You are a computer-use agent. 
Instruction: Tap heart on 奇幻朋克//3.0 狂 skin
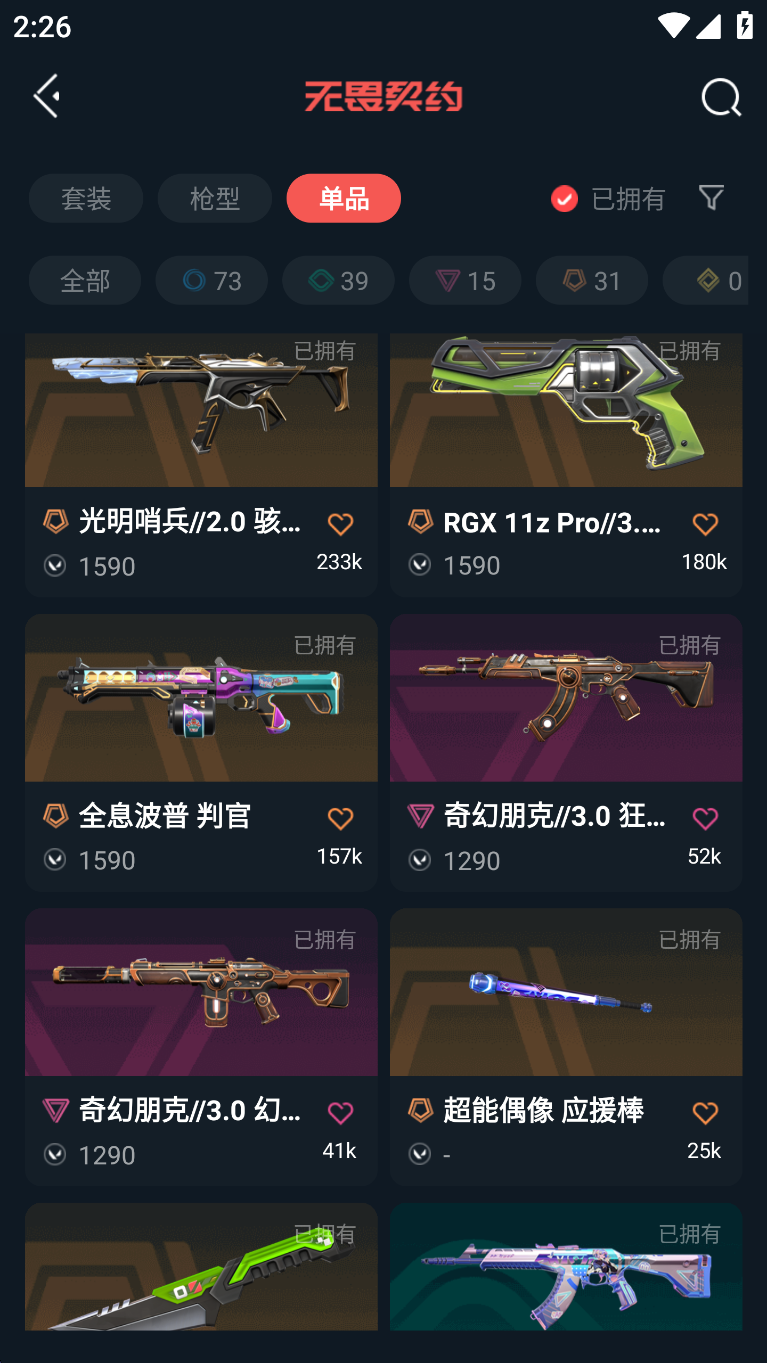[x=705, y=818]
